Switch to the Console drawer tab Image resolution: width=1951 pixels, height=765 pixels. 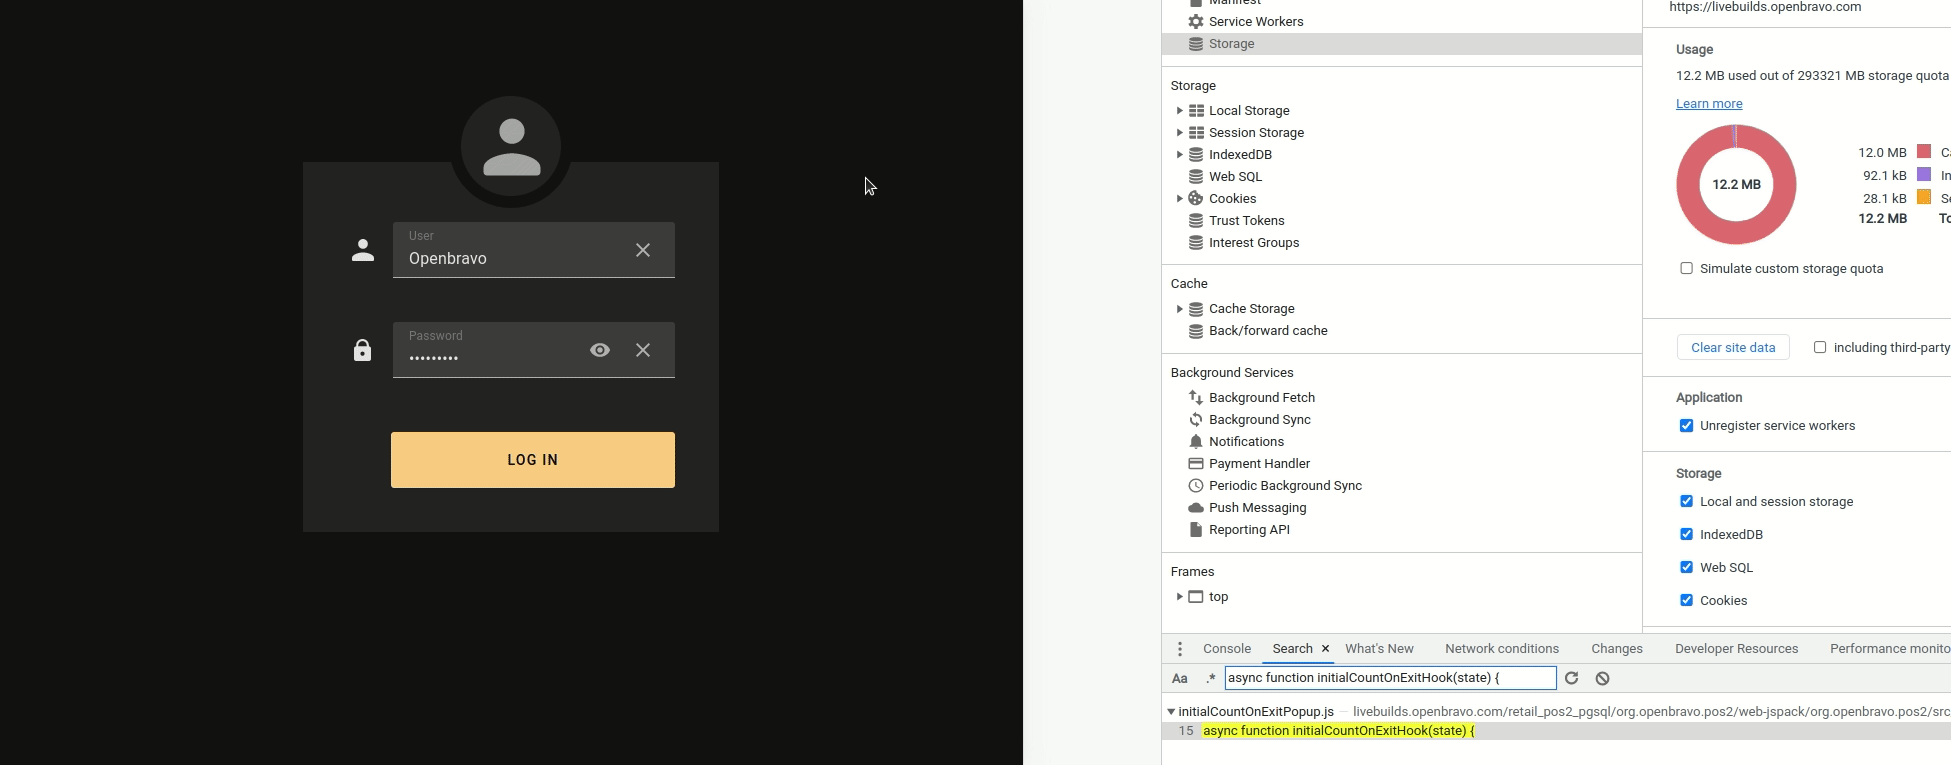tap(1227, 649)
